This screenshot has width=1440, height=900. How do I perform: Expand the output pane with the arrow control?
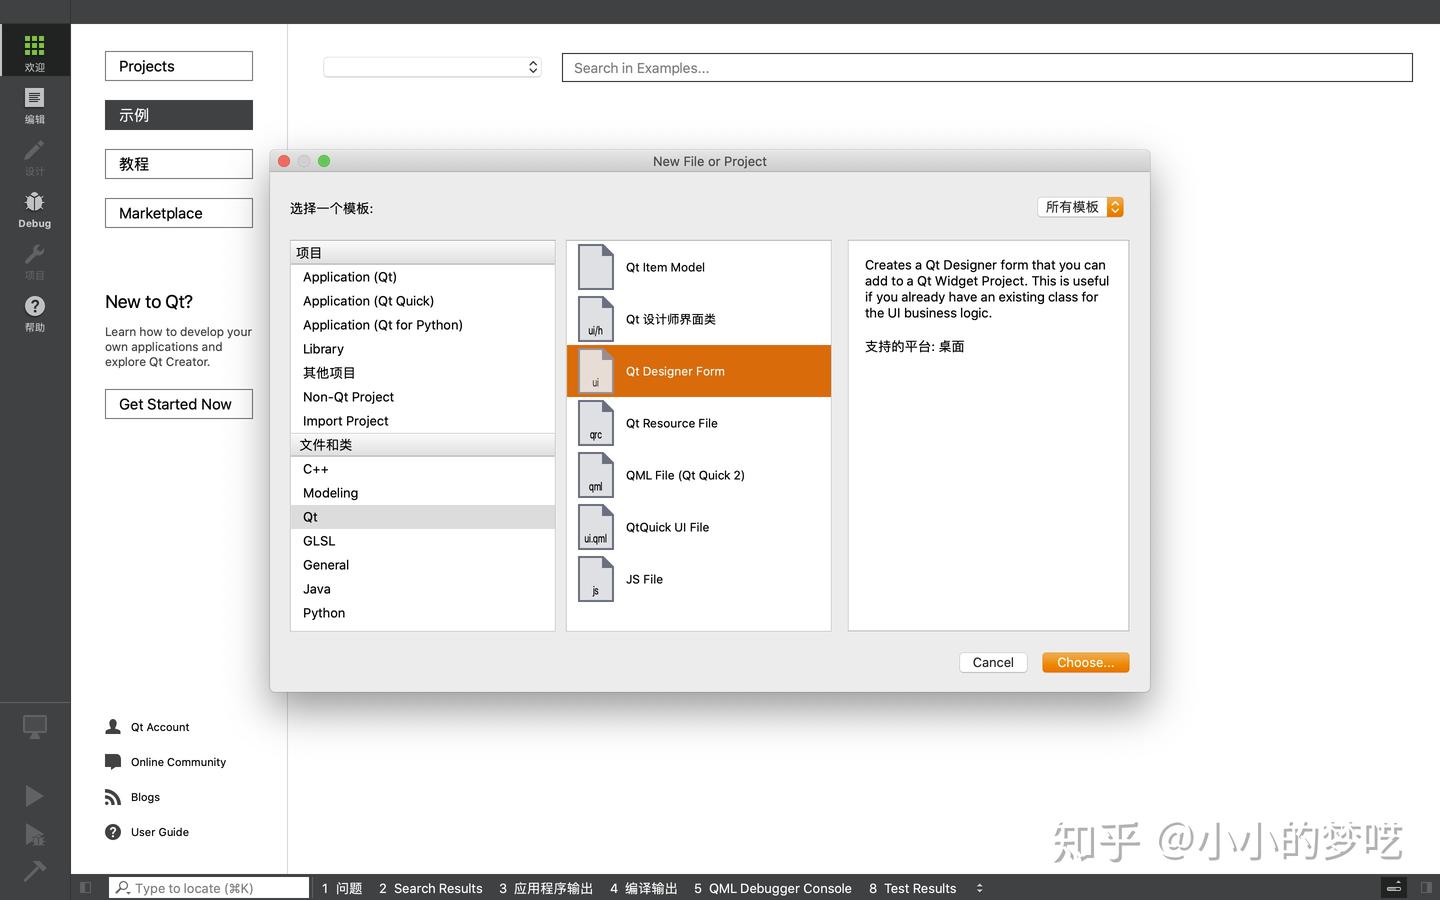[1394, 887]
